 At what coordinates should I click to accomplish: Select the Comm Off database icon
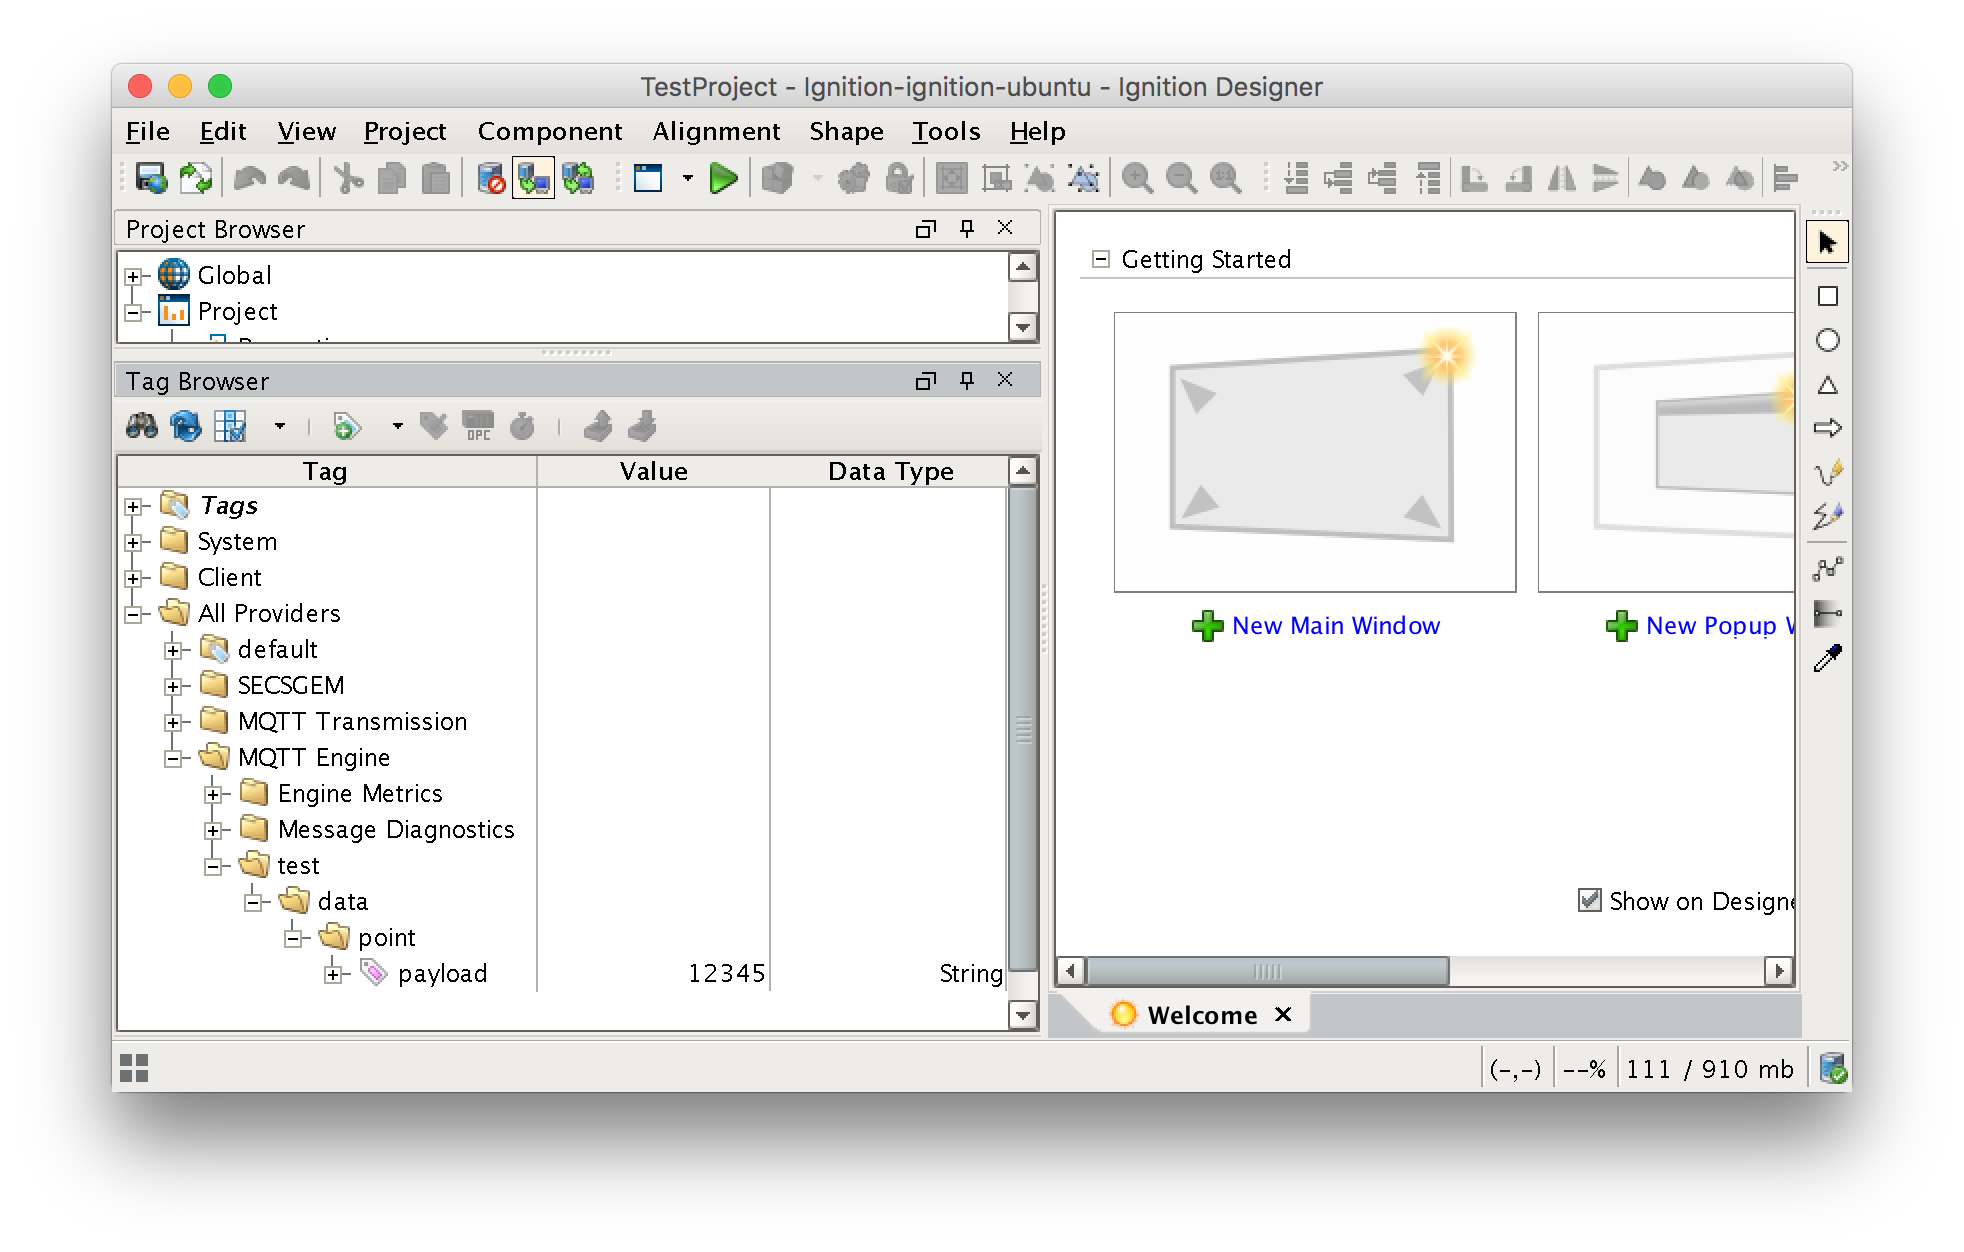point(490,179)
